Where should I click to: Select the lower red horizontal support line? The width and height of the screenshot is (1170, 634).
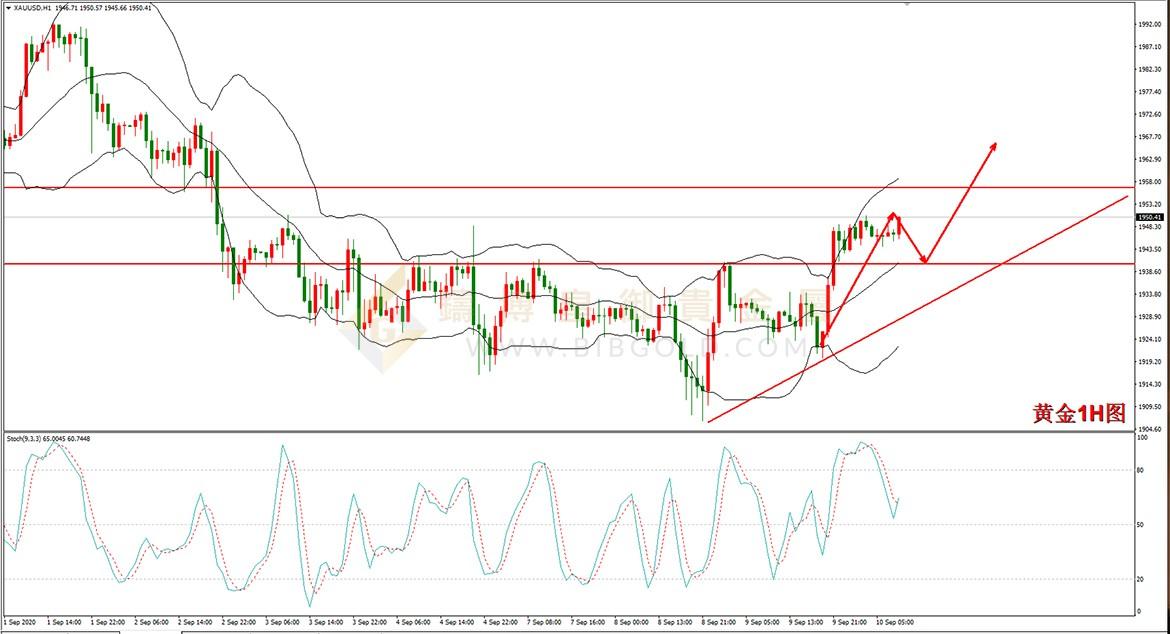click(x=567, y=263)
